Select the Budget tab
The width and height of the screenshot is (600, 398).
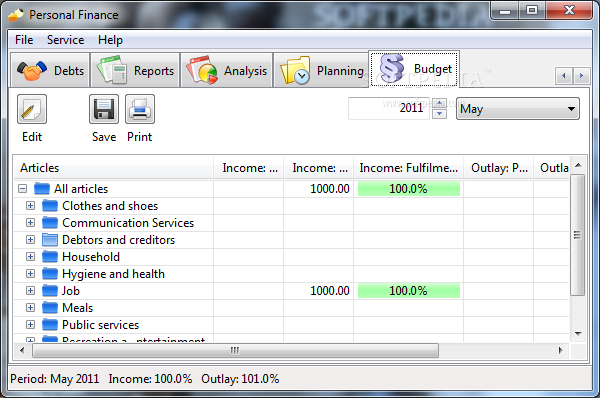coord(414,69)
